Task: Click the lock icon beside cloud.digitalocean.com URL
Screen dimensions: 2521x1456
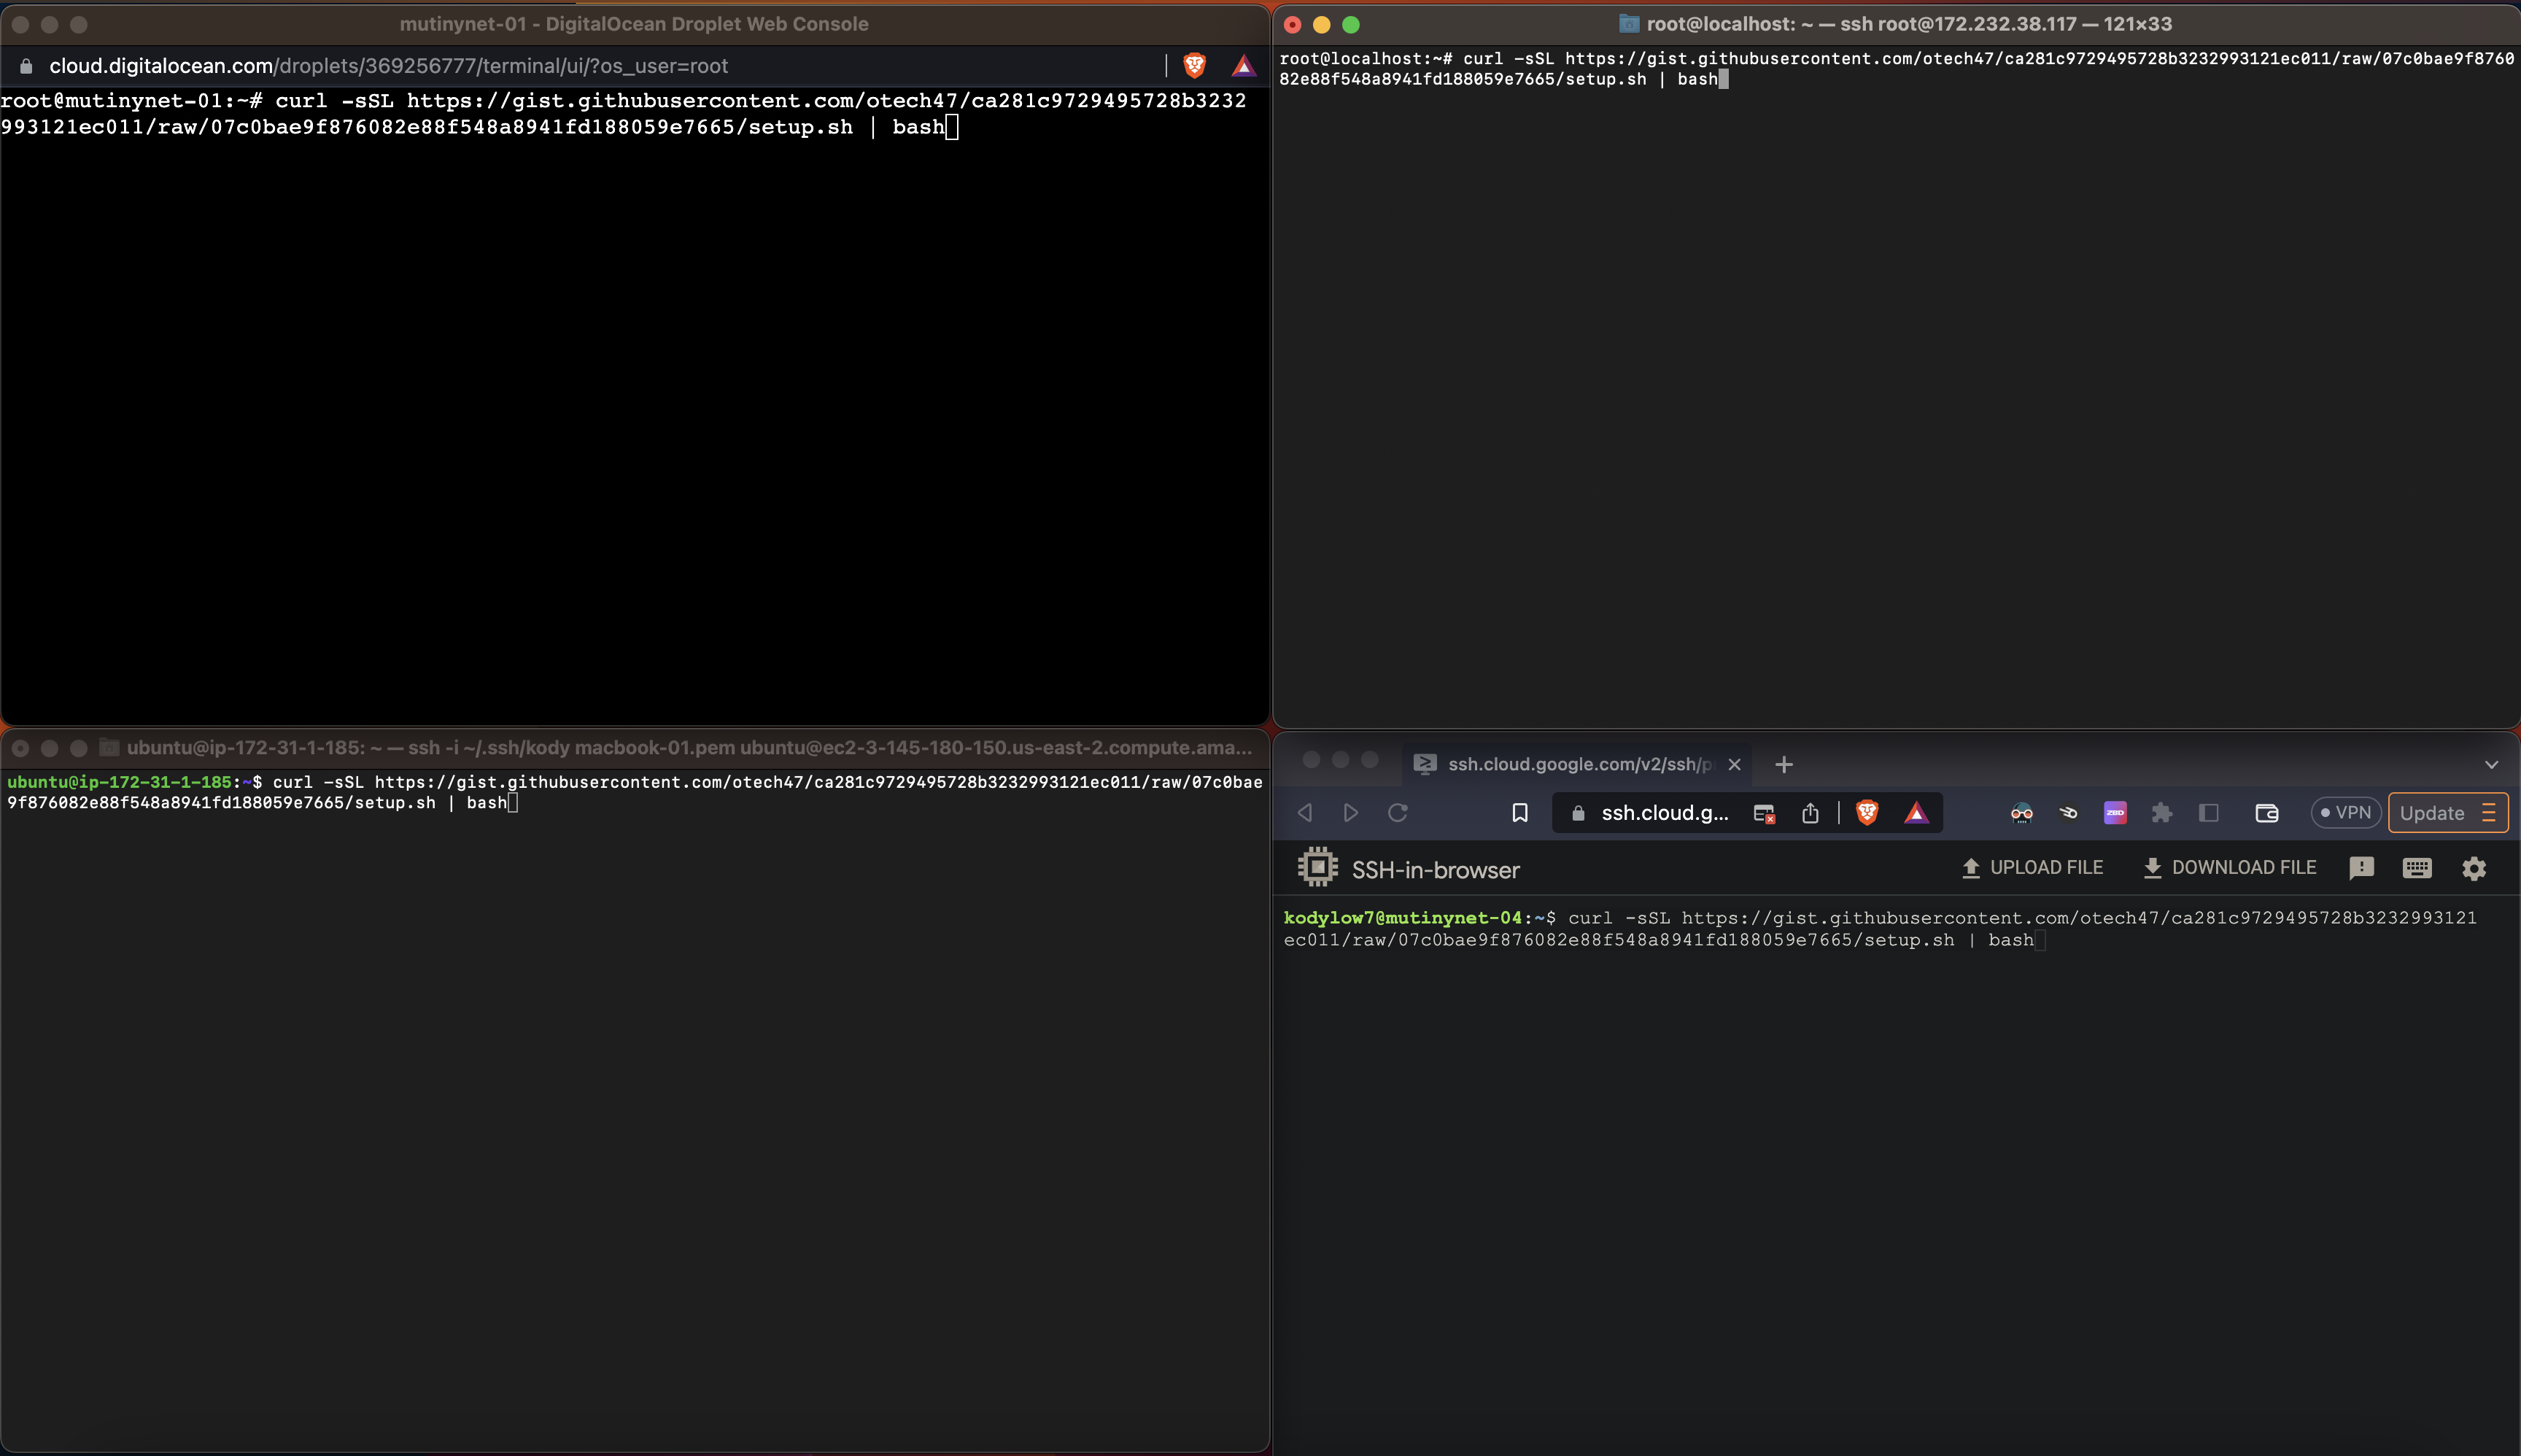Action: pos(27,66)
